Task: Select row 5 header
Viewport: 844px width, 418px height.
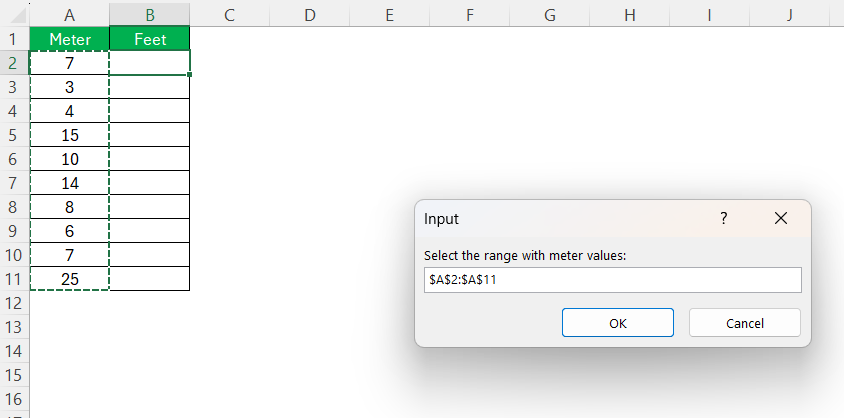Action: (15, 134)
